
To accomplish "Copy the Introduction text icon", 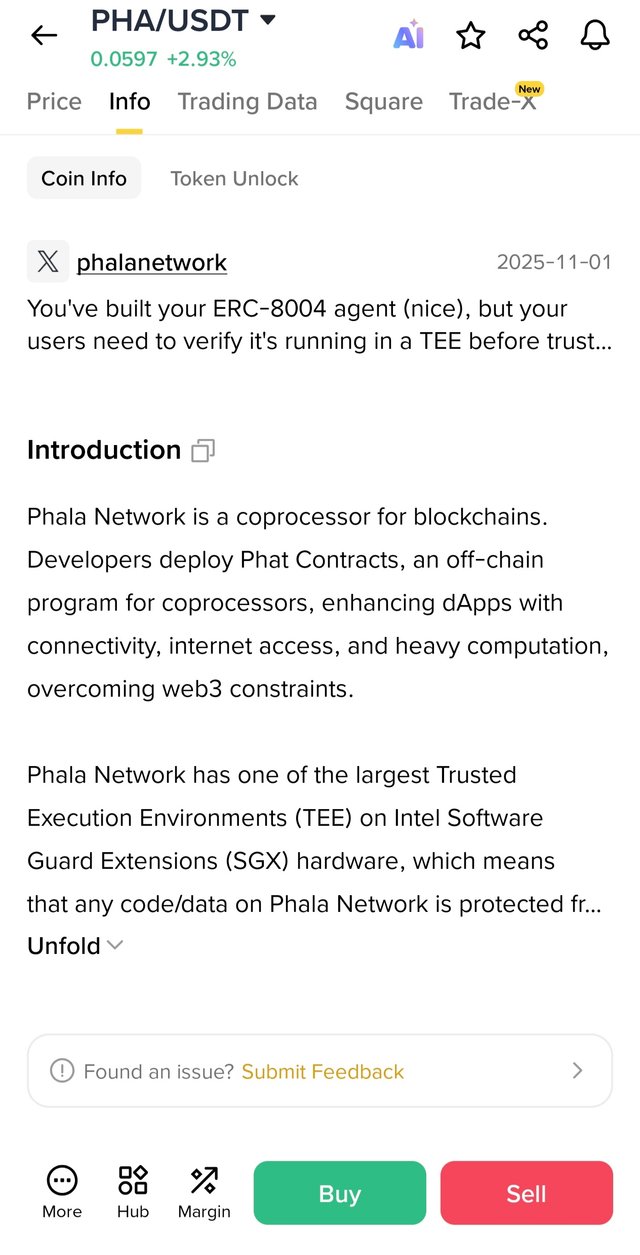I will click(x=203, y=451).
